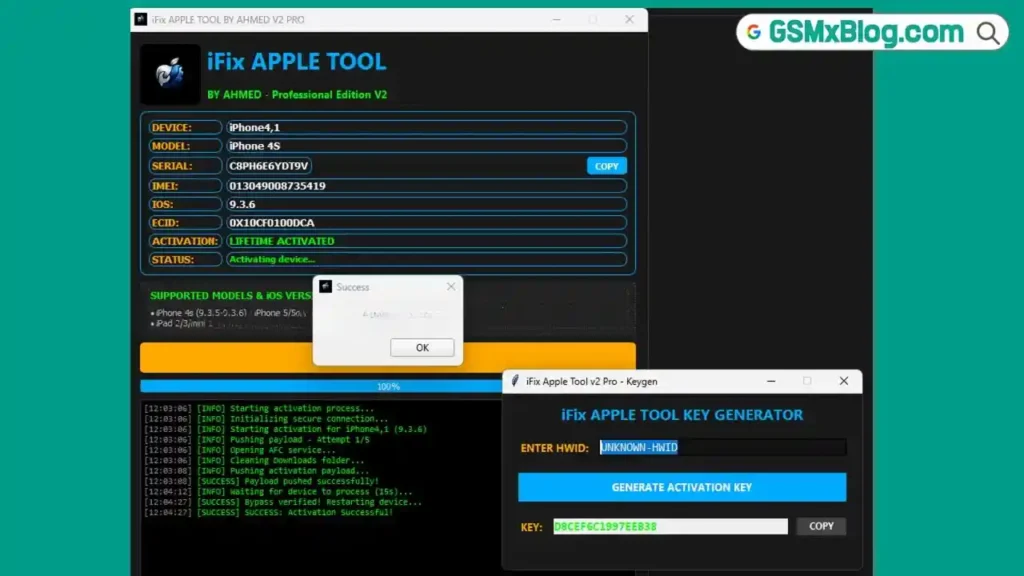Click the icon in the Success dialog title bar
Viewport: 1024px width, 576px height.
[x=325, y=287]
